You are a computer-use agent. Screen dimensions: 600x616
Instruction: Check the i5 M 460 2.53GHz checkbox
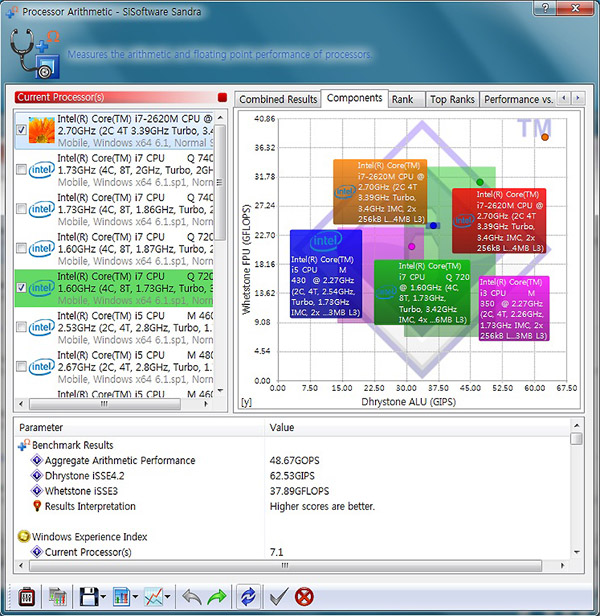(x=21, y=327)
